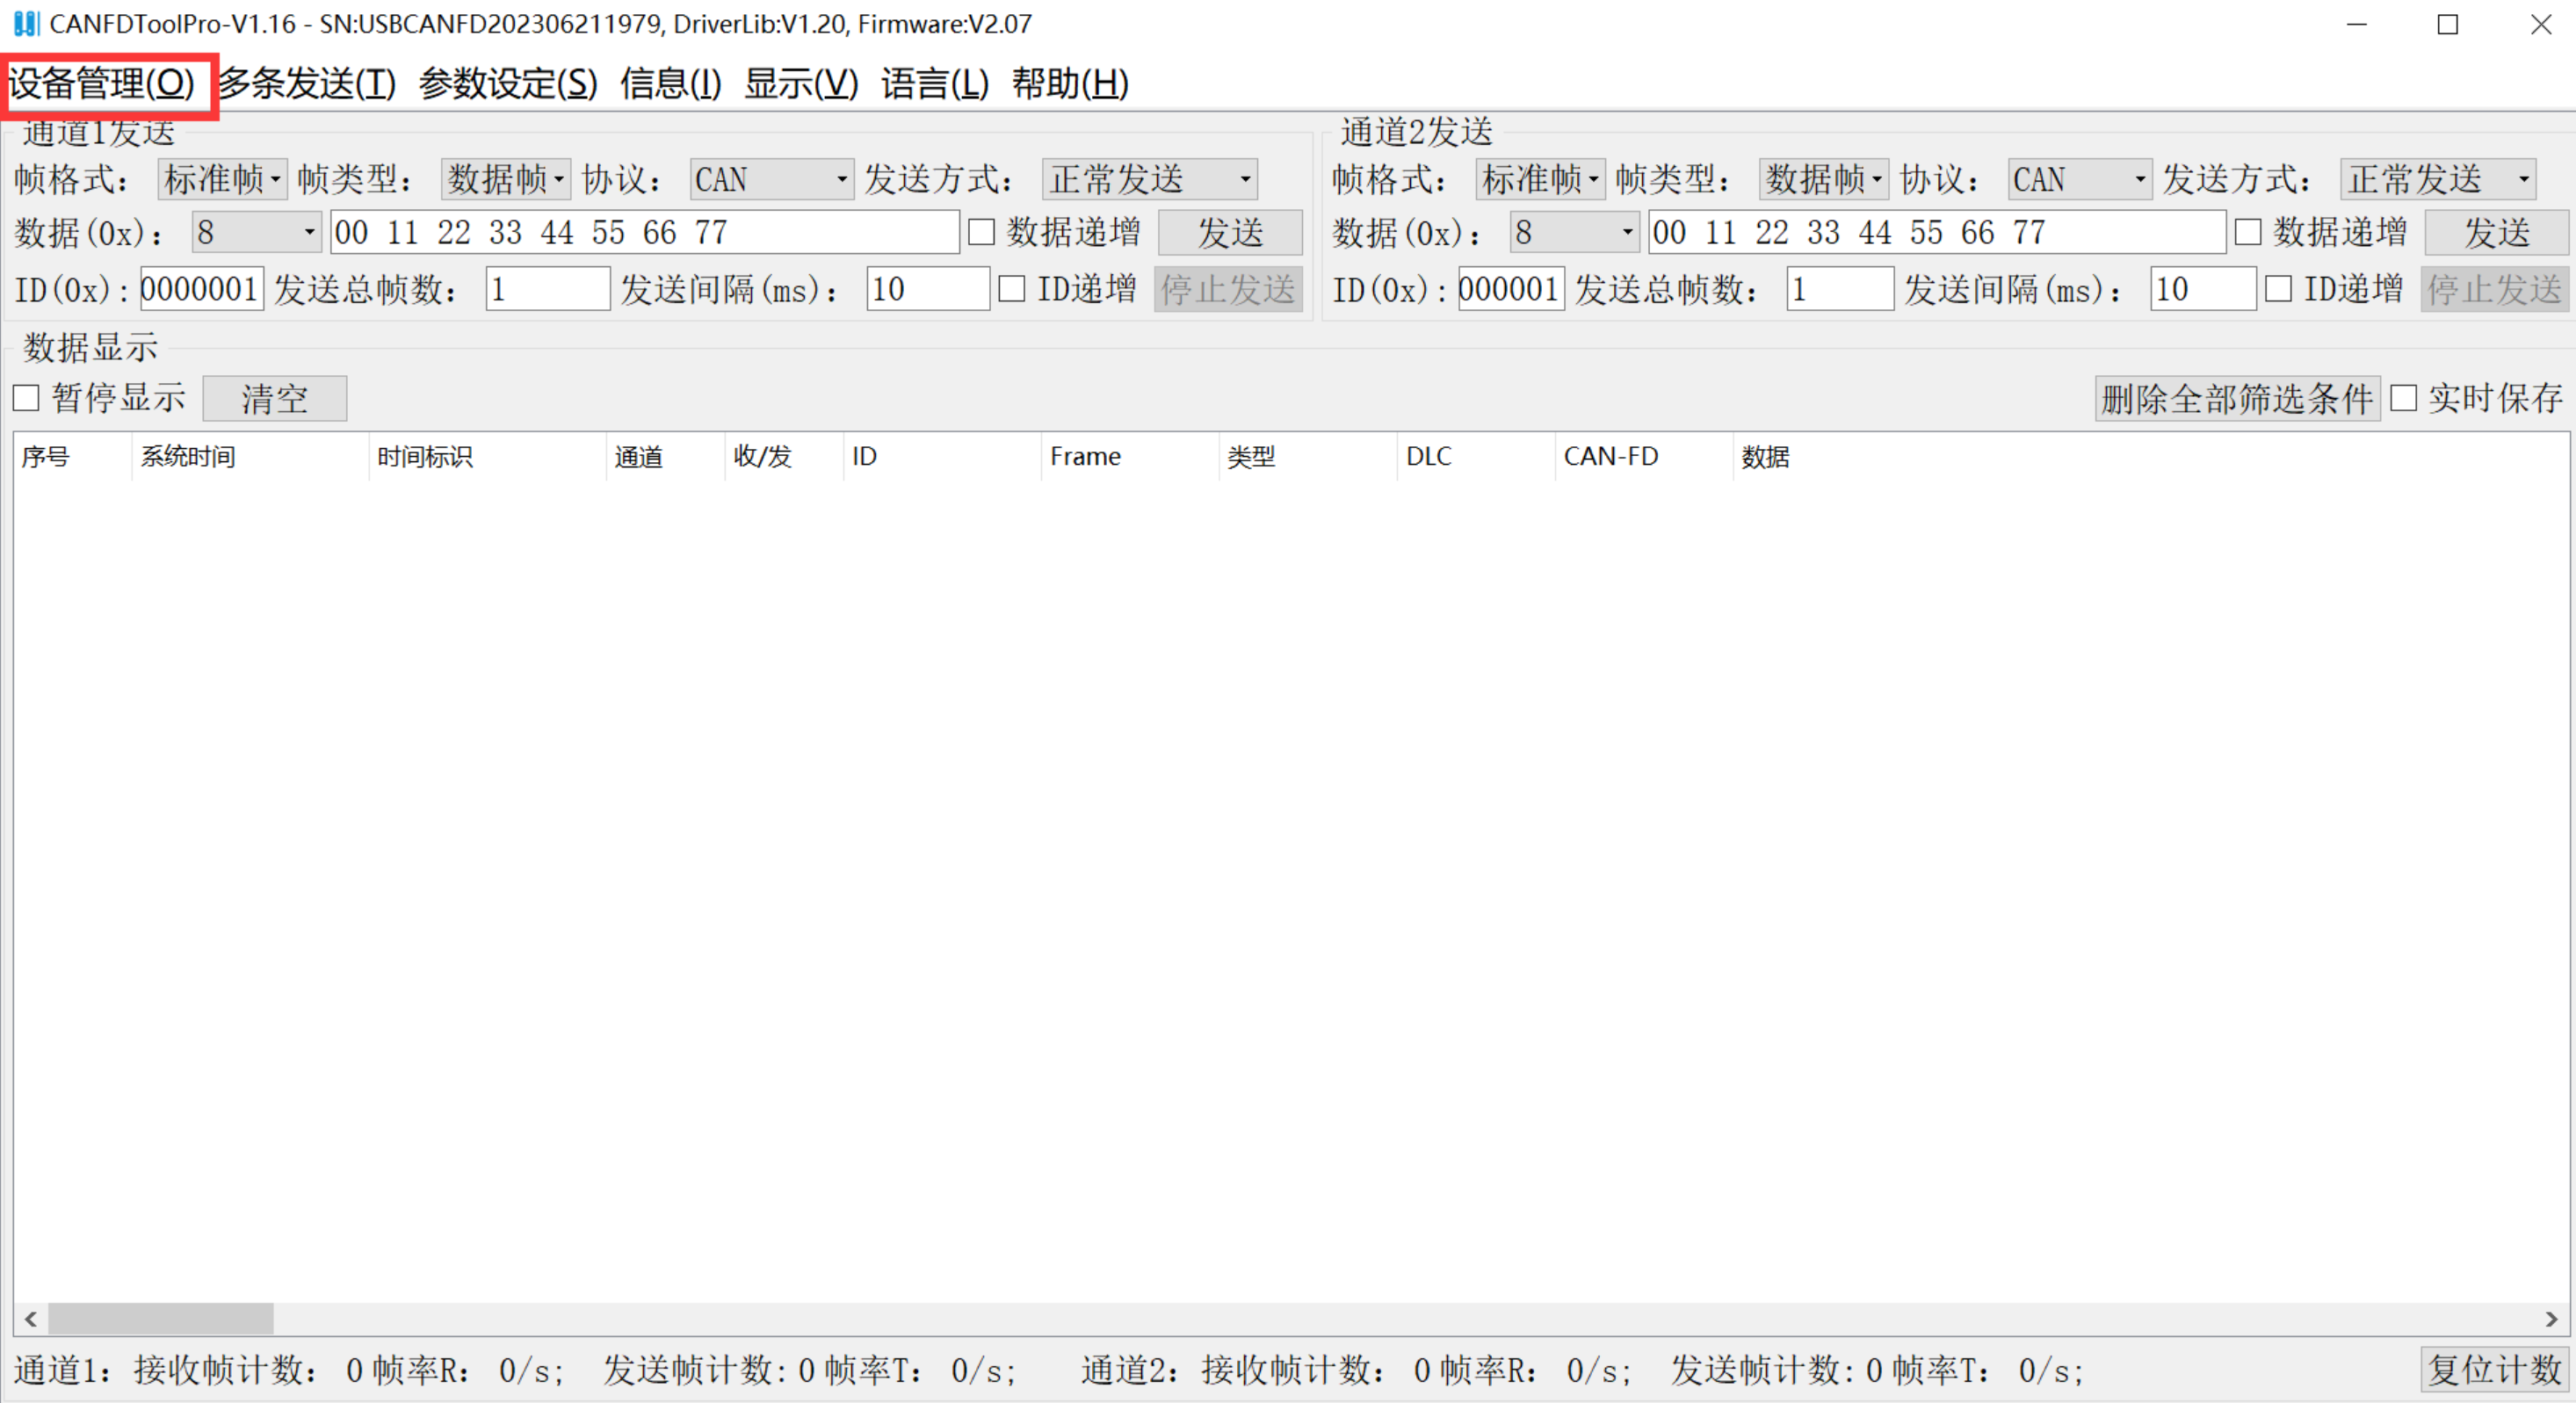Screen dimensions: 2576x1403
Task: Click the right scroll arrow of data list
Action: 2551,1319
